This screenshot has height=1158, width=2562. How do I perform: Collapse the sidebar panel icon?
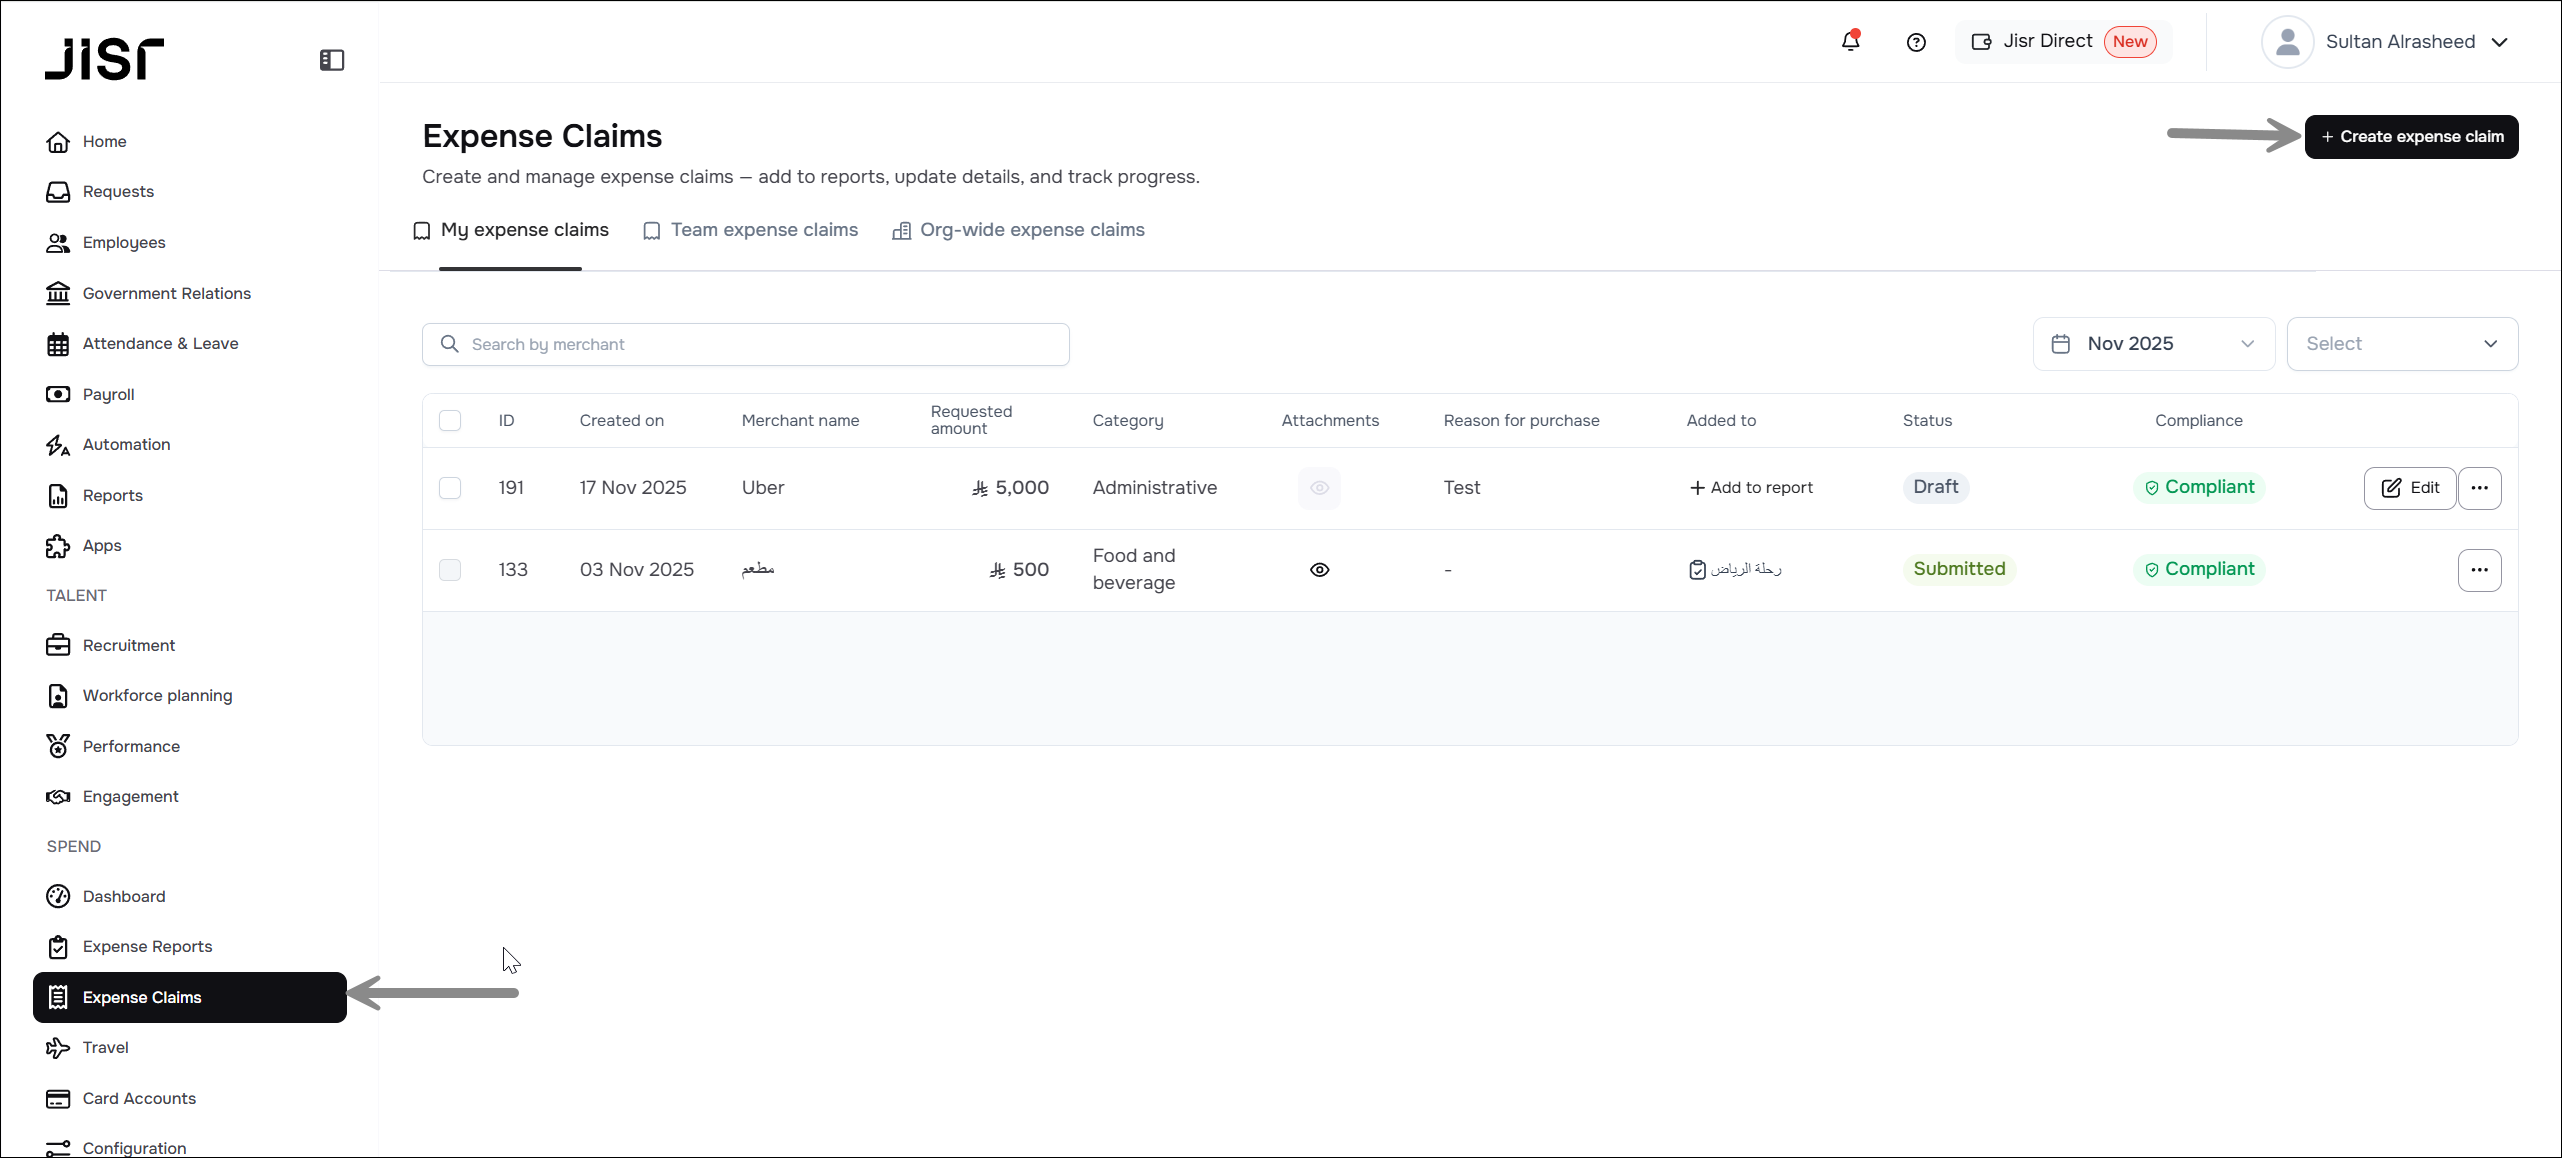pyautogui.click(x=332, y=60)
